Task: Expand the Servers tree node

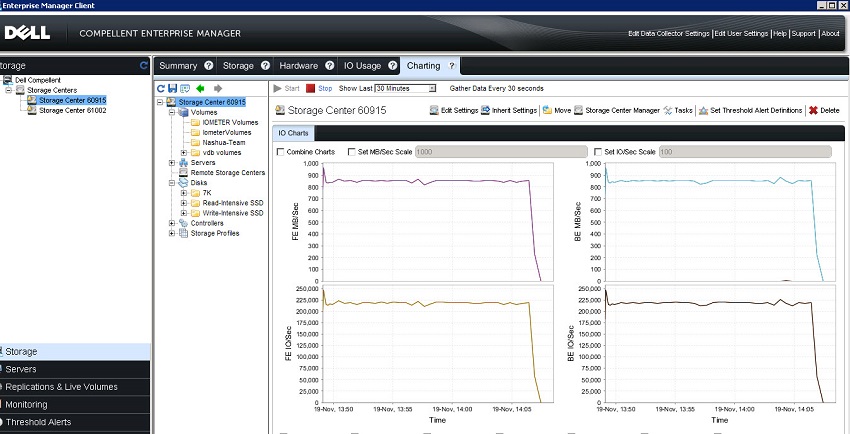Action: point(172,163)
